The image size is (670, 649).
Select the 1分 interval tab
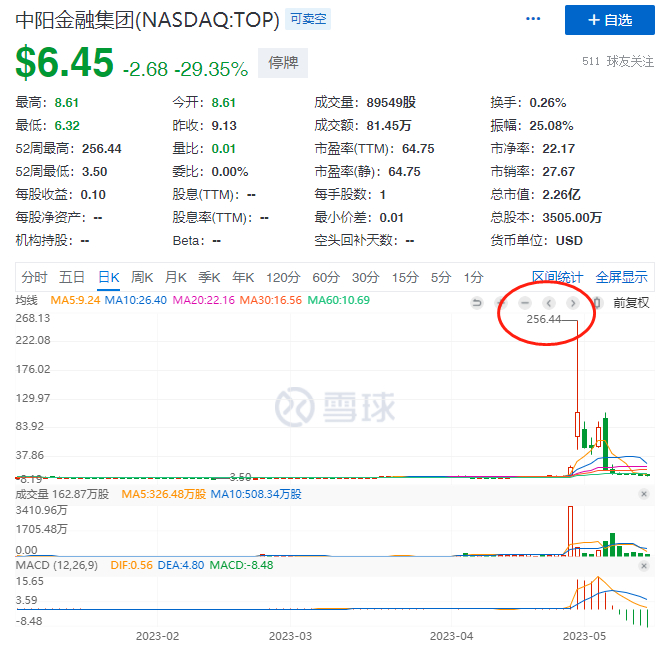tap(473, 277)
